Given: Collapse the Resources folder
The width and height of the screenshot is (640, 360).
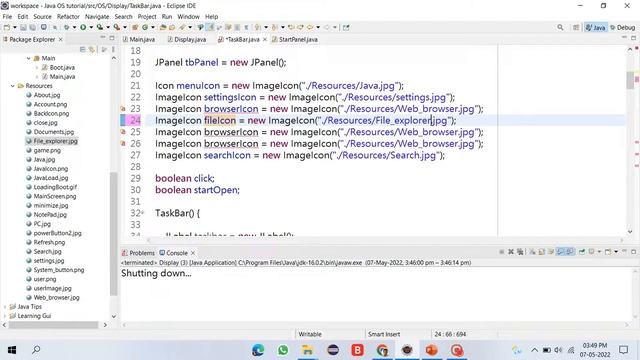Looking at the screenshot, I should click(12, 86).
